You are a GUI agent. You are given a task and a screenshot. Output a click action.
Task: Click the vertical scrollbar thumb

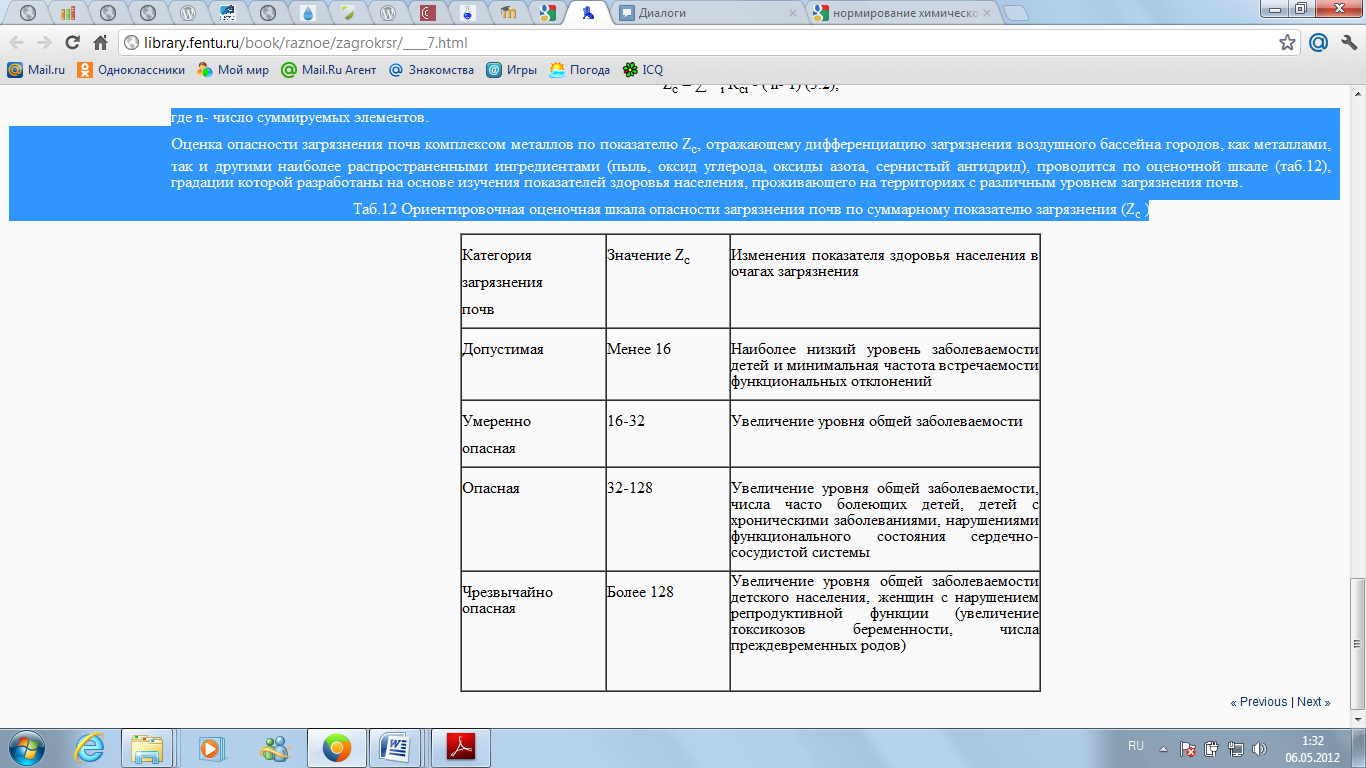pyautogui.click(x=1357, y=645)
